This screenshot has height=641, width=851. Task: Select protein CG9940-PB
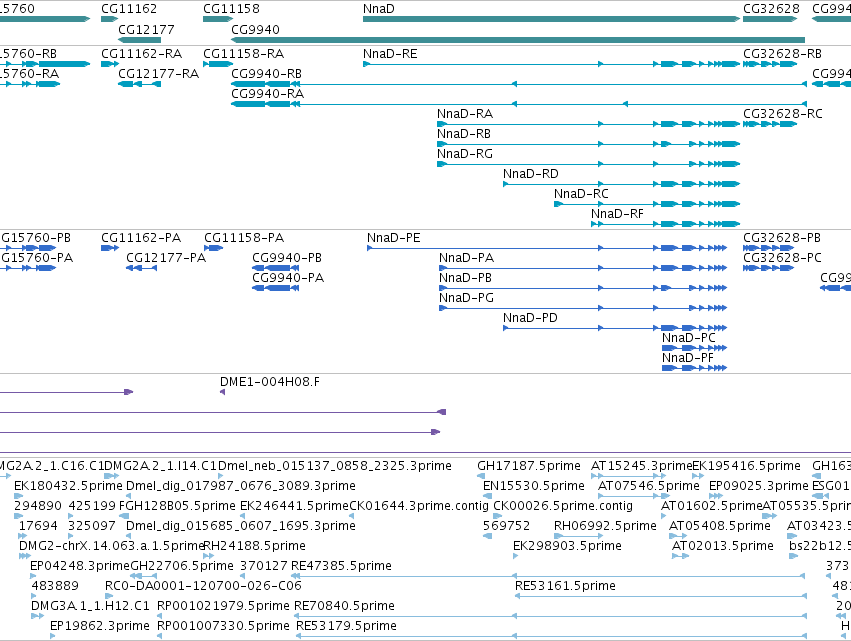(x=276, y=268)
